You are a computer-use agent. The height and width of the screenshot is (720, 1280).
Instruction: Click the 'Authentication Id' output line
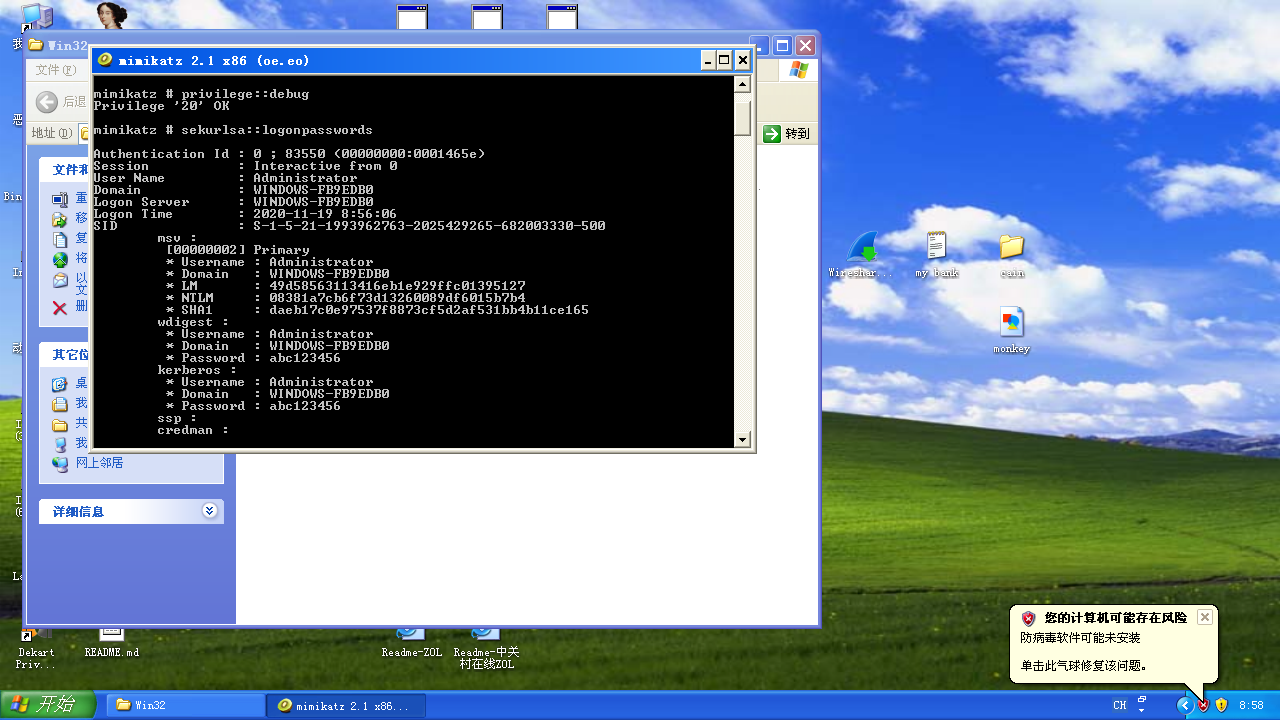(x=289, y=154)
